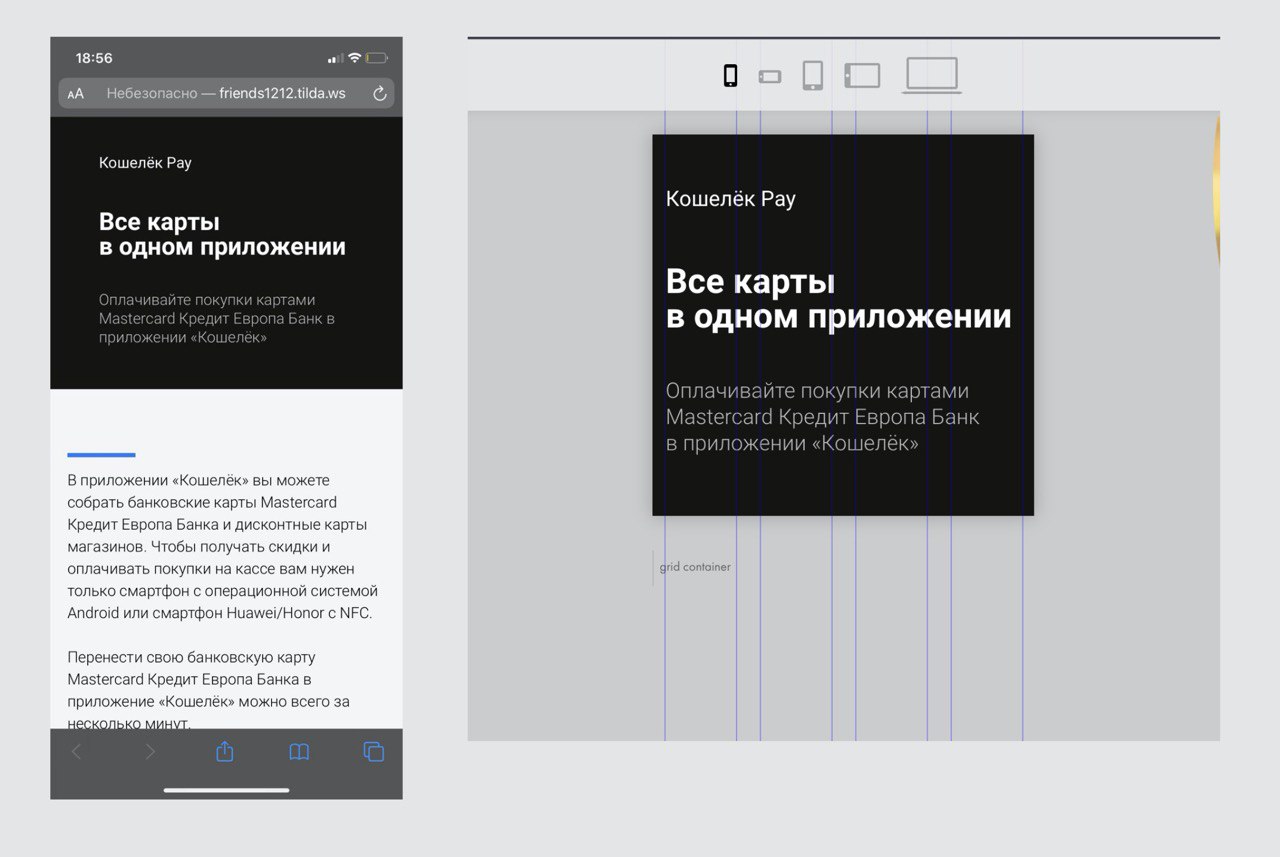Select the tablet landscape device icon
1280x857 pixels.
click(x=862, y=76)
